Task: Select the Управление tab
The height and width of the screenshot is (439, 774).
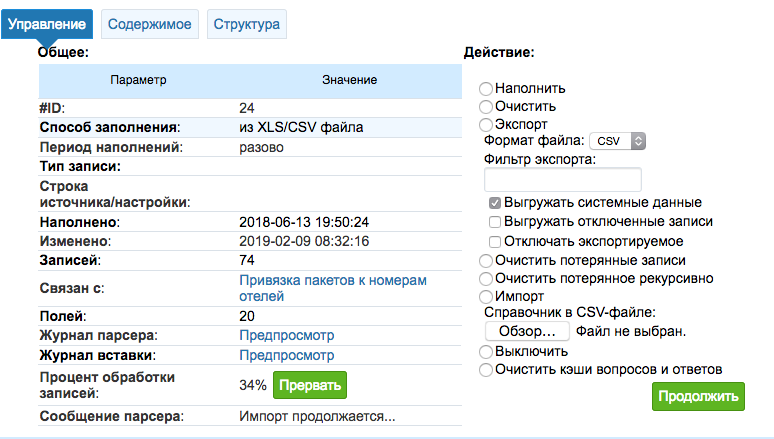Action: coord(47,24)
